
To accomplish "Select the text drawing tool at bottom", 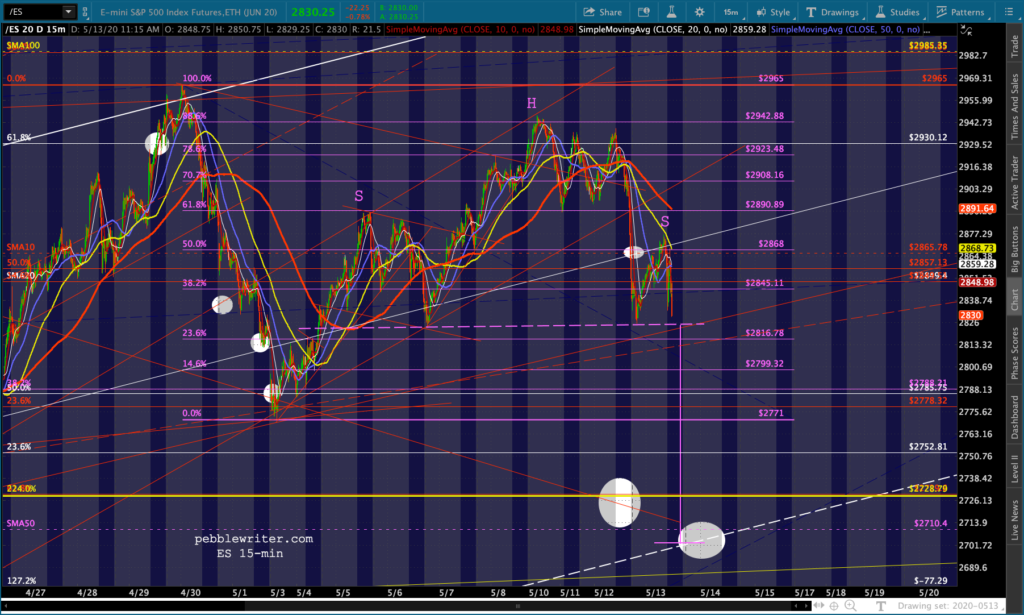I will point(880,606).
